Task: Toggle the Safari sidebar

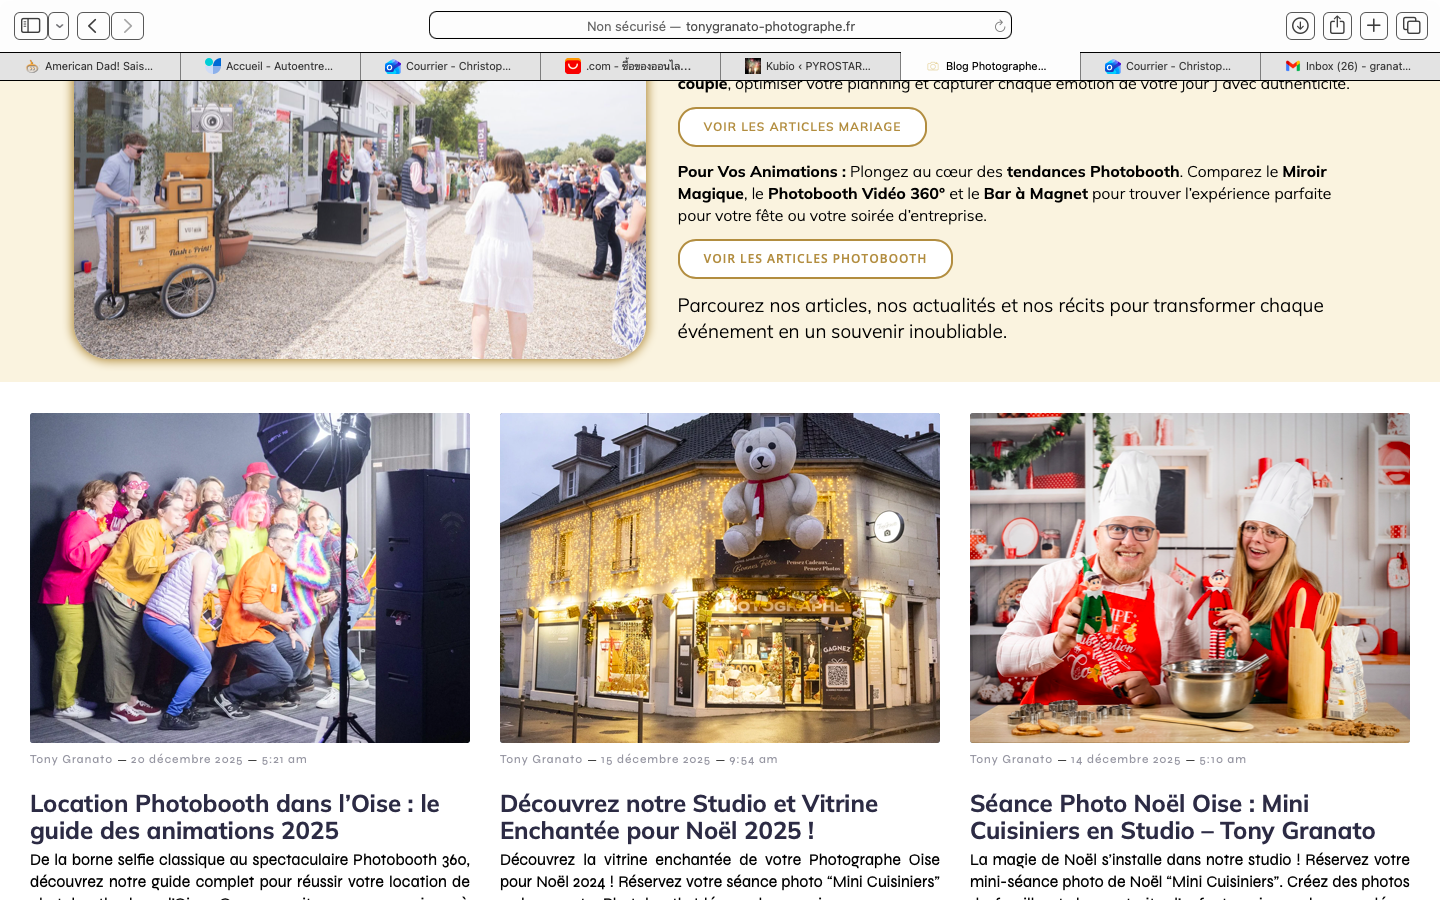Action: [x=31, y=26]
